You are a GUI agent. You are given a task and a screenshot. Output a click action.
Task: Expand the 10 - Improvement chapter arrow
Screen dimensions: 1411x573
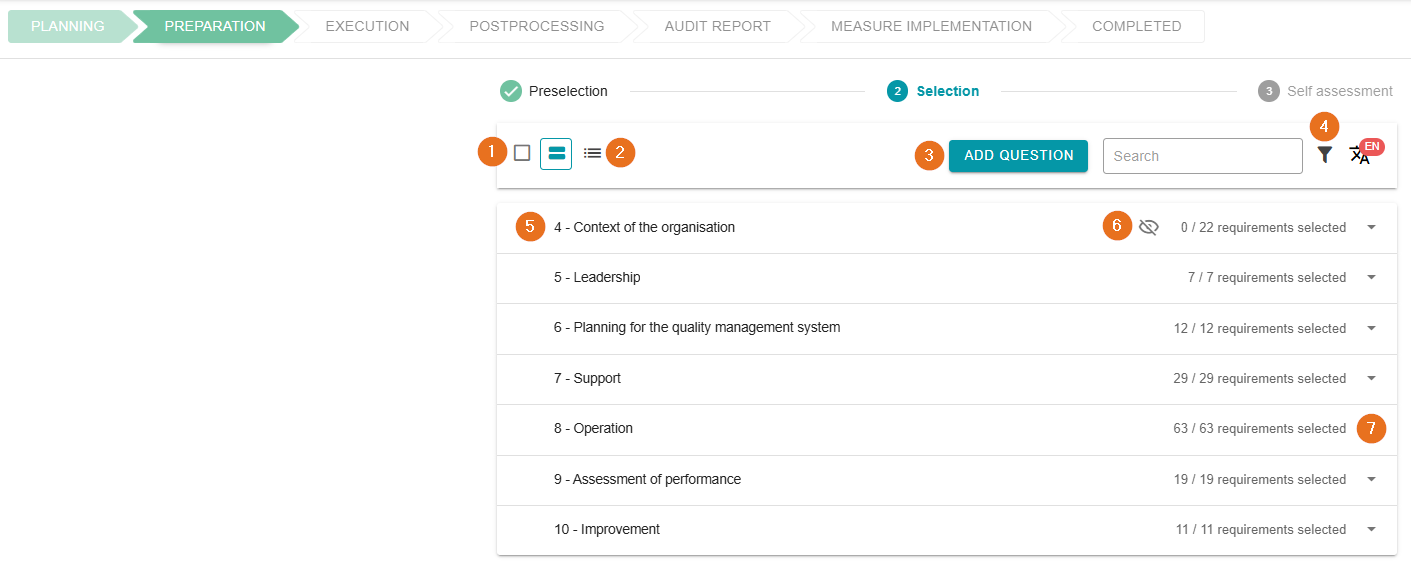click(x=1371, y=529)
